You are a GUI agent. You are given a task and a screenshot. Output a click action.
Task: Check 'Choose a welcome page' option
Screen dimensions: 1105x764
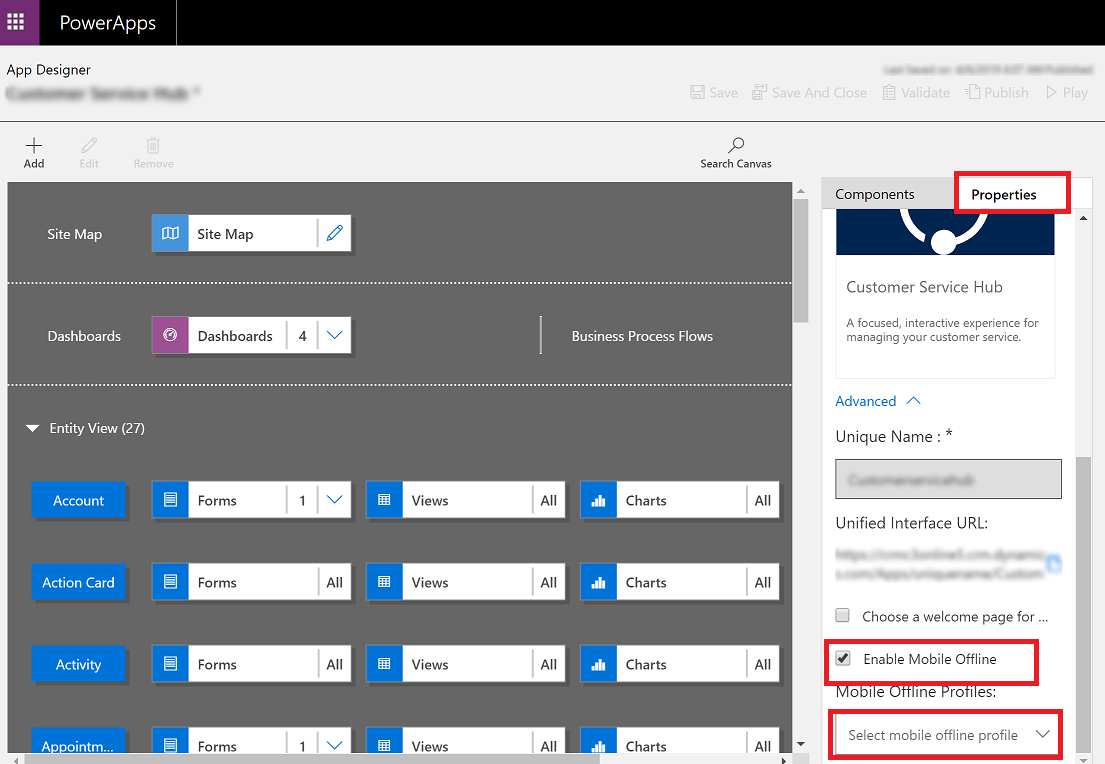[843, 616]
